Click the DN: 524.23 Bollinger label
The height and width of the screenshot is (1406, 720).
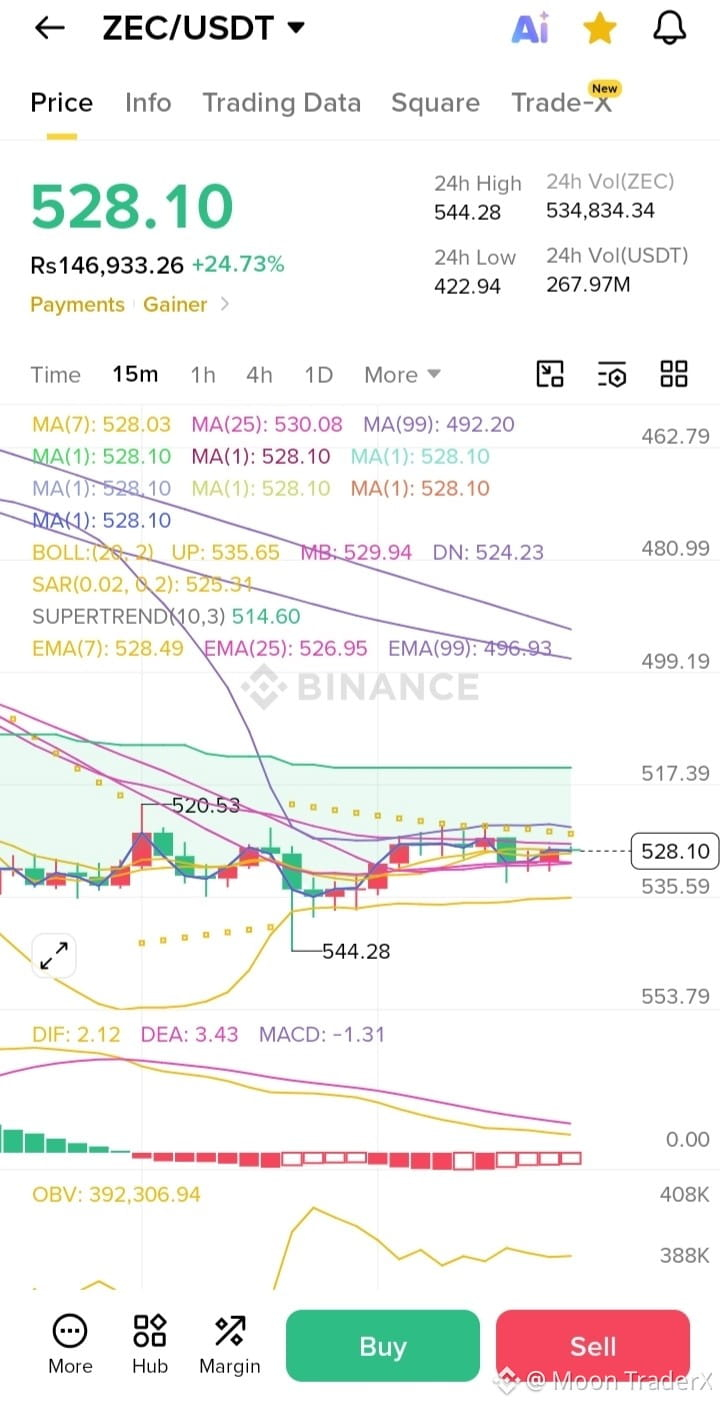tap(488, 552)
